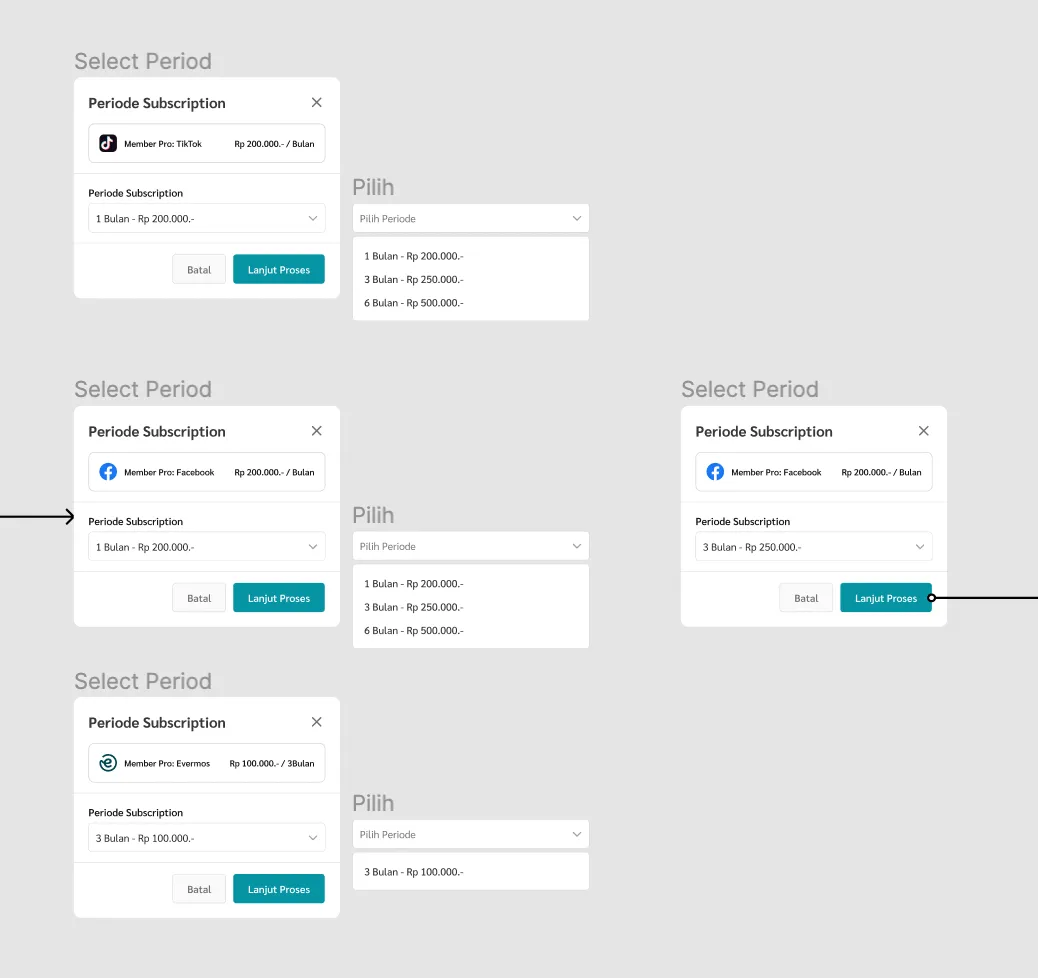Close the TikTok Periode Subscription dialog
Screen dimensions: 1038x978
click(x=316, y=103)
